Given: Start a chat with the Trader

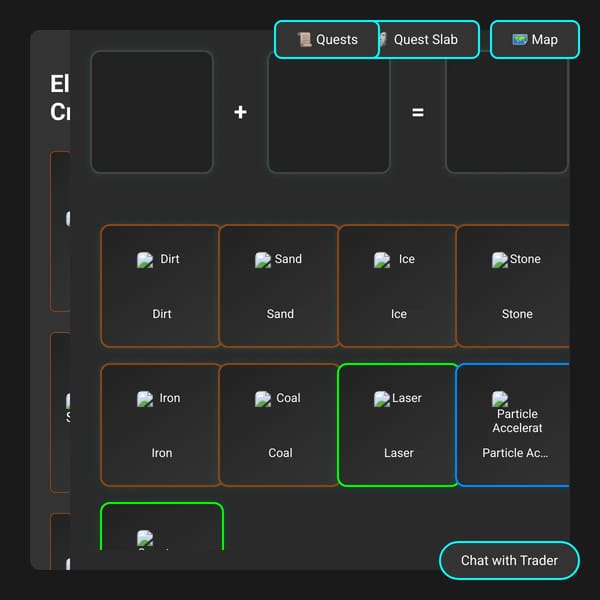Looking at the screenshot, I should (x=509, y=560).
